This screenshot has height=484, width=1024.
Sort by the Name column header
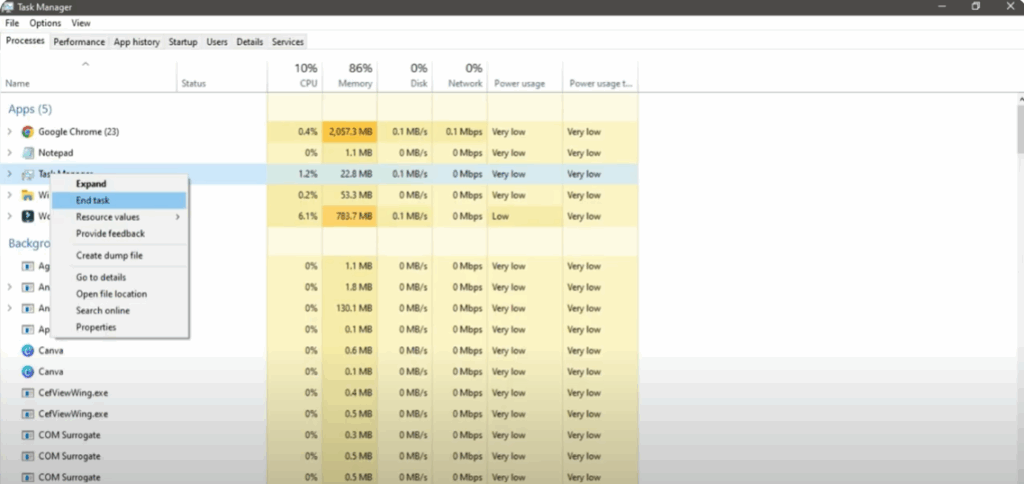coord(88,77)
